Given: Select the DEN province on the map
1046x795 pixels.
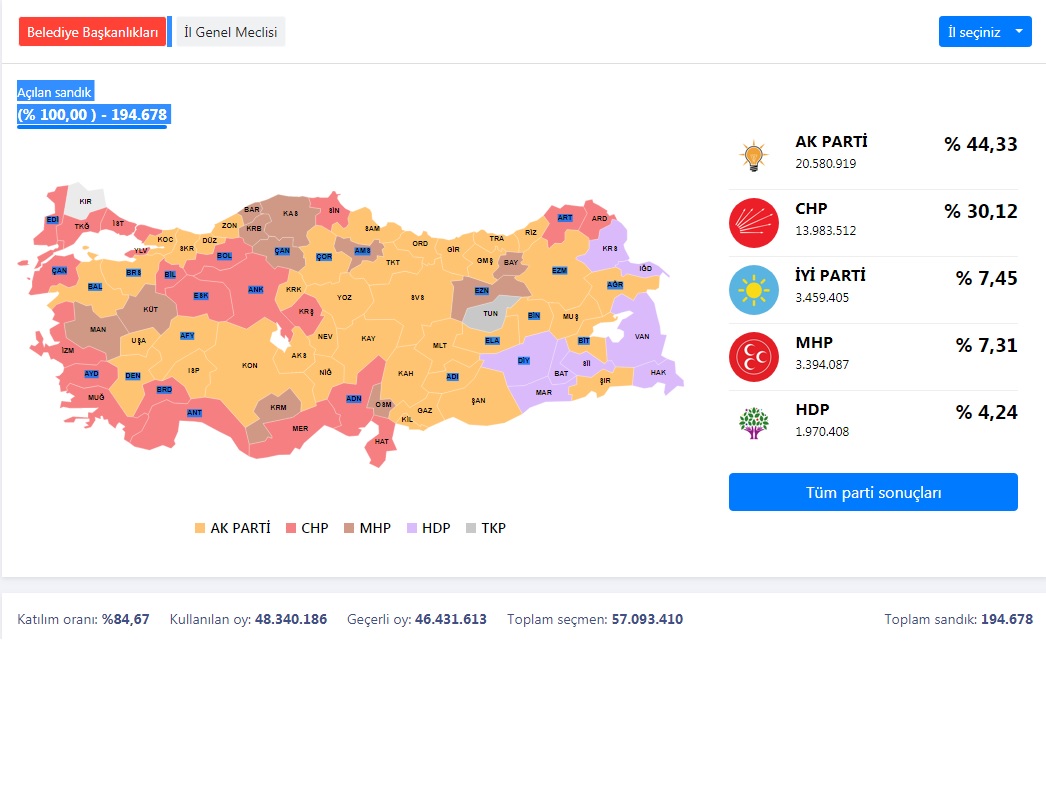Looking at the screenshot, I should point(133,375).
